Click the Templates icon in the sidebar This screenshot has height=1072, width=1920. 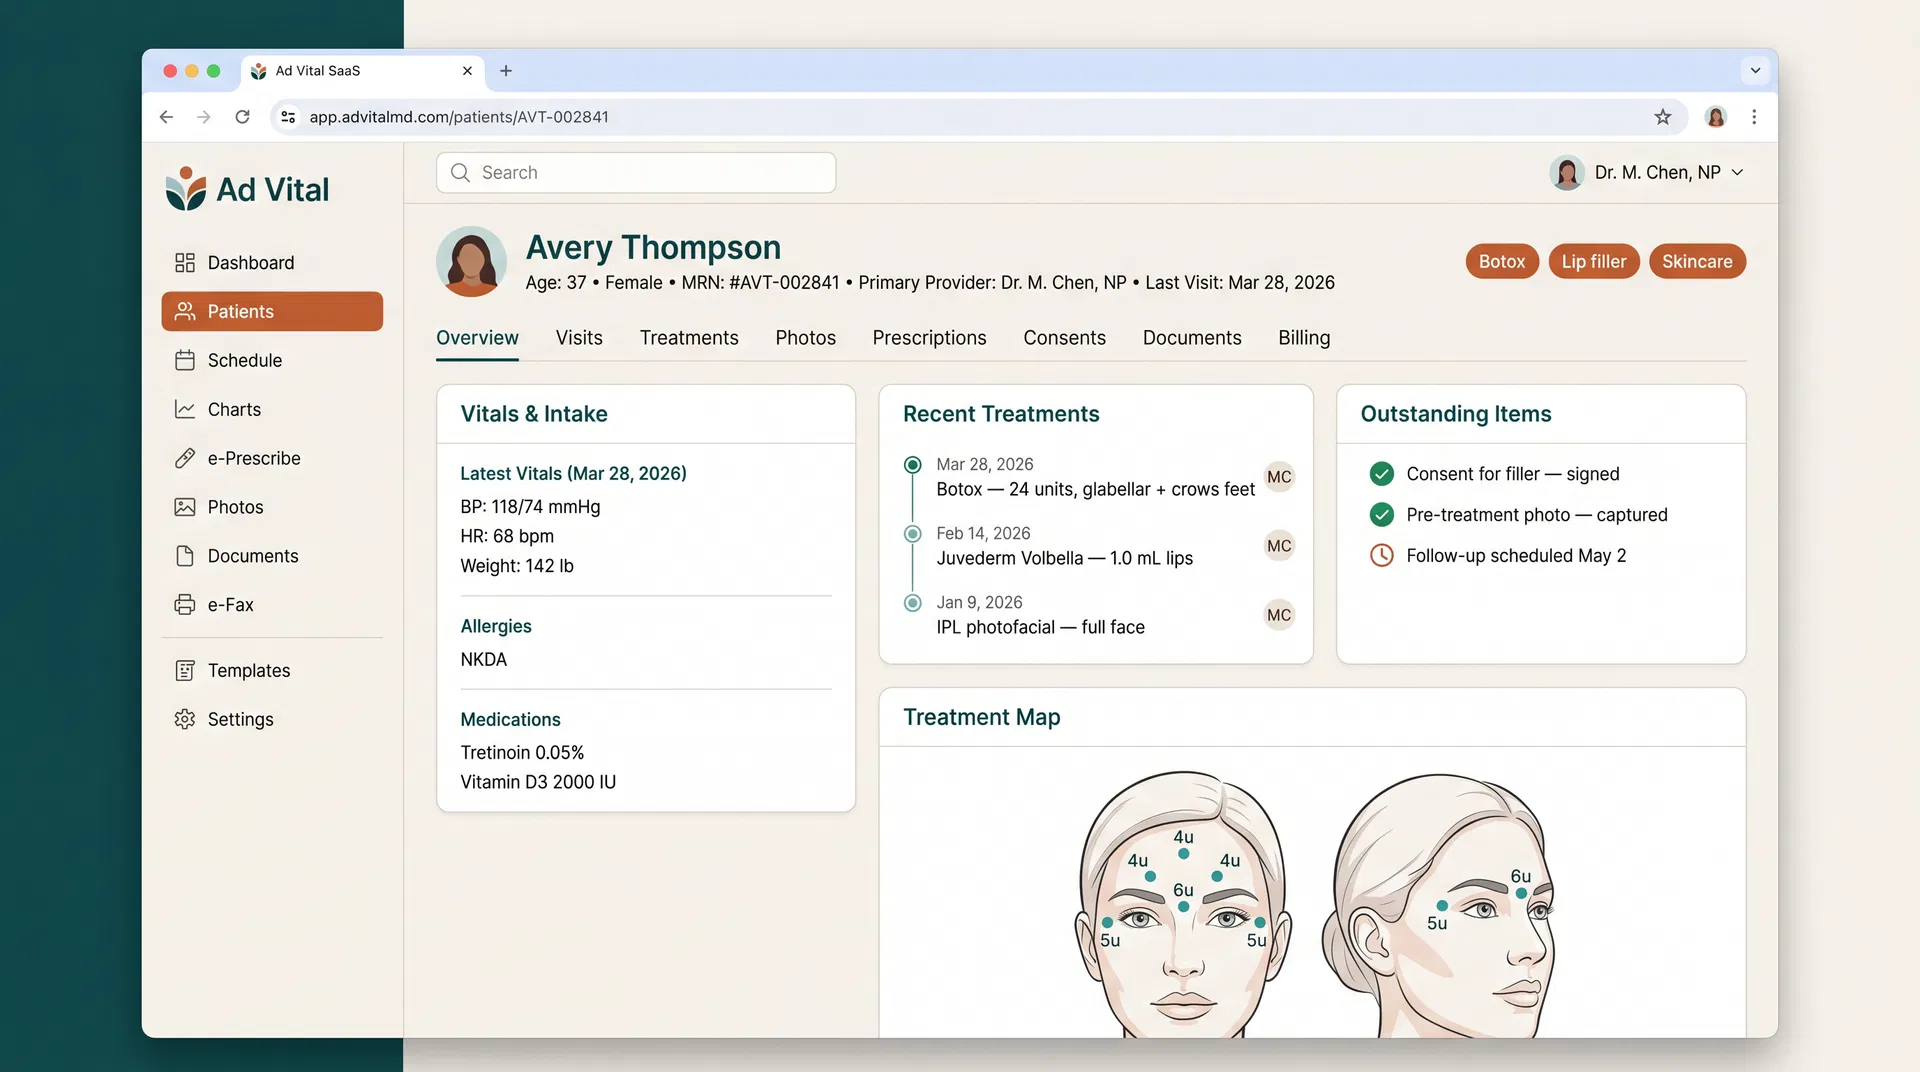click(x=186, y=670)
